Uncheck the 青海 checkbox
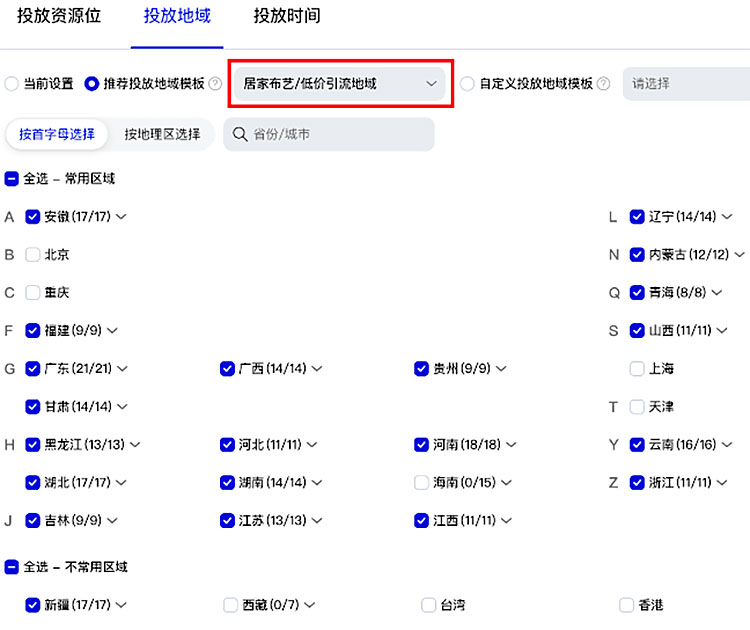The image size is (750, 630). pyautogui.click(x=637, y=292)
